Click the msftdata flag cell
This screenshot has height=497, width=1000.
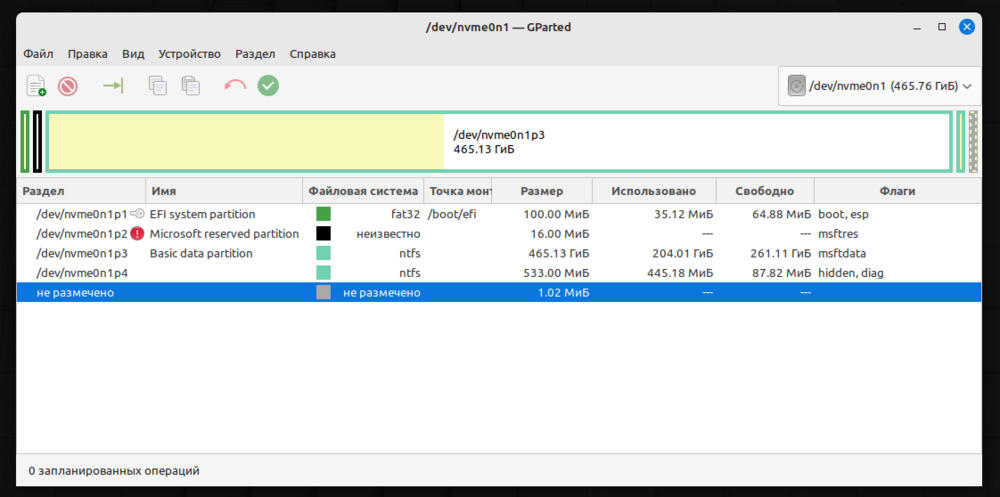[x=842, y=254]
